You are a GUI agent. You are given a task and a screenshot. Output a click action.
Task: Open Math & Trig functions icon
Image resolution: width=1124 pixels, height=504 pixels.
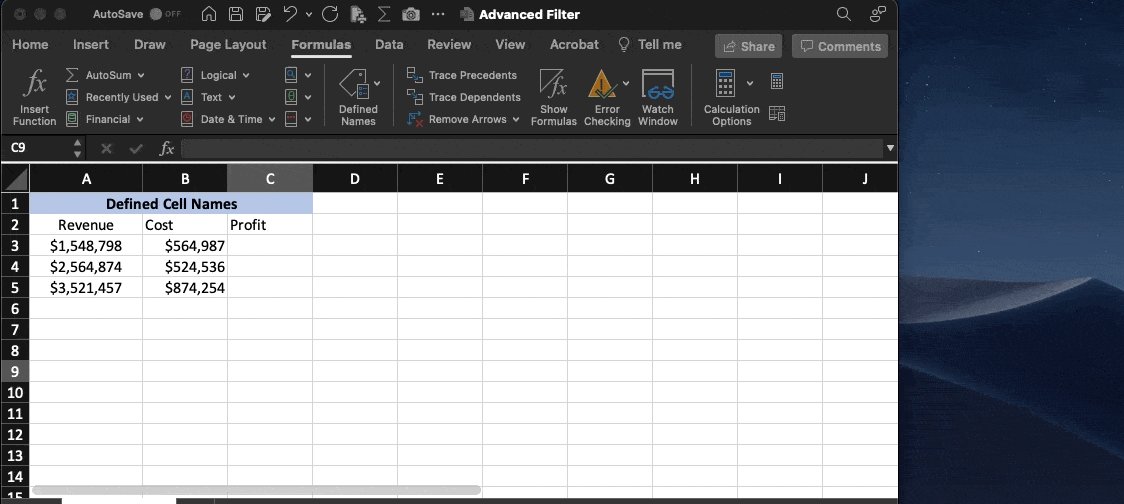(x=291, y=97)
